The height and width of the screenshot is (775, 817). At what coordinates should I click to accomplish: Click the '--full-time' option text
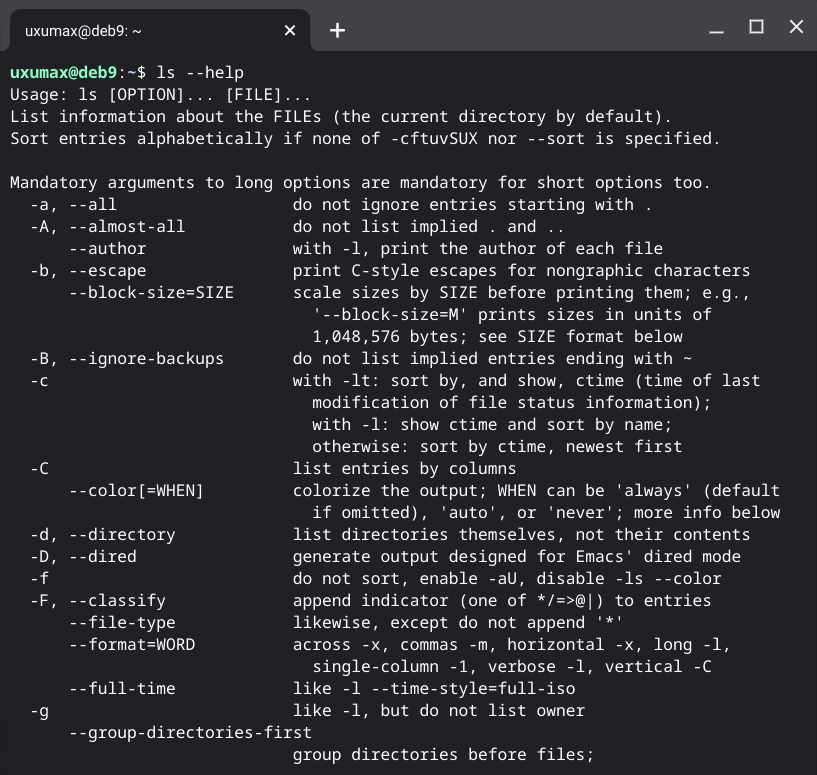point(122,688)
